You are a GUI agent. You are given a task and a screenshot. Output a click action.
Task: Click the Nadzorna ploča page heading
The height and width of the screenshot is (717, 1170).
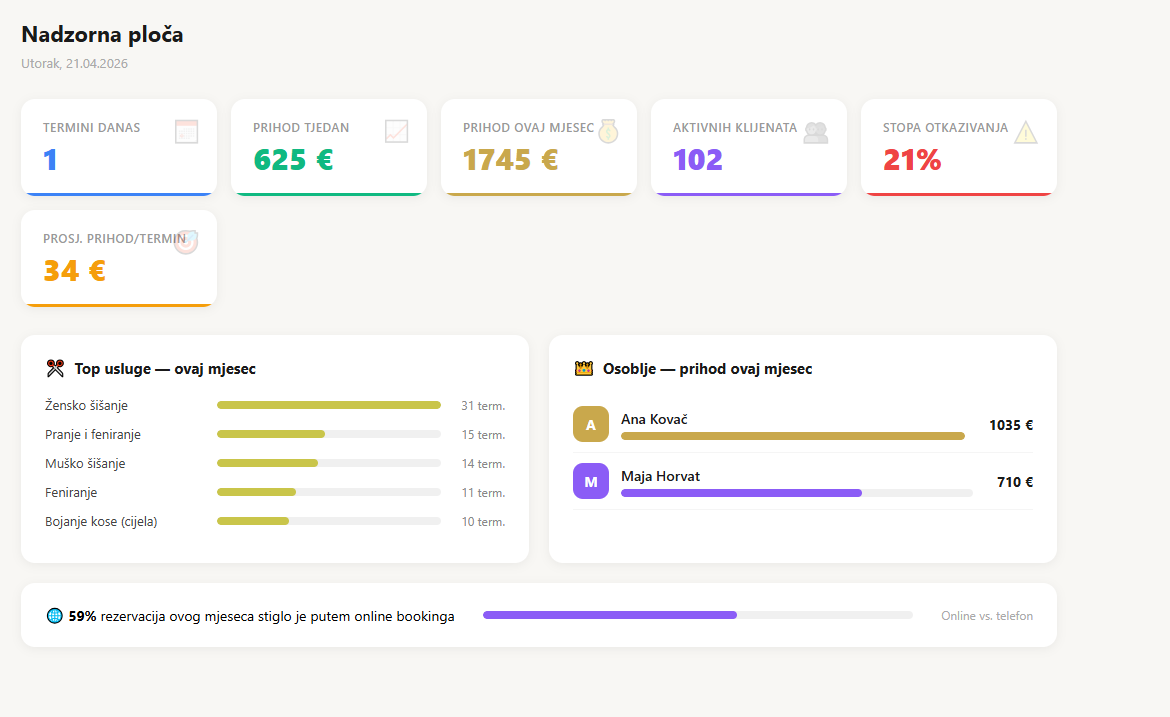click(x=102, y=35)
